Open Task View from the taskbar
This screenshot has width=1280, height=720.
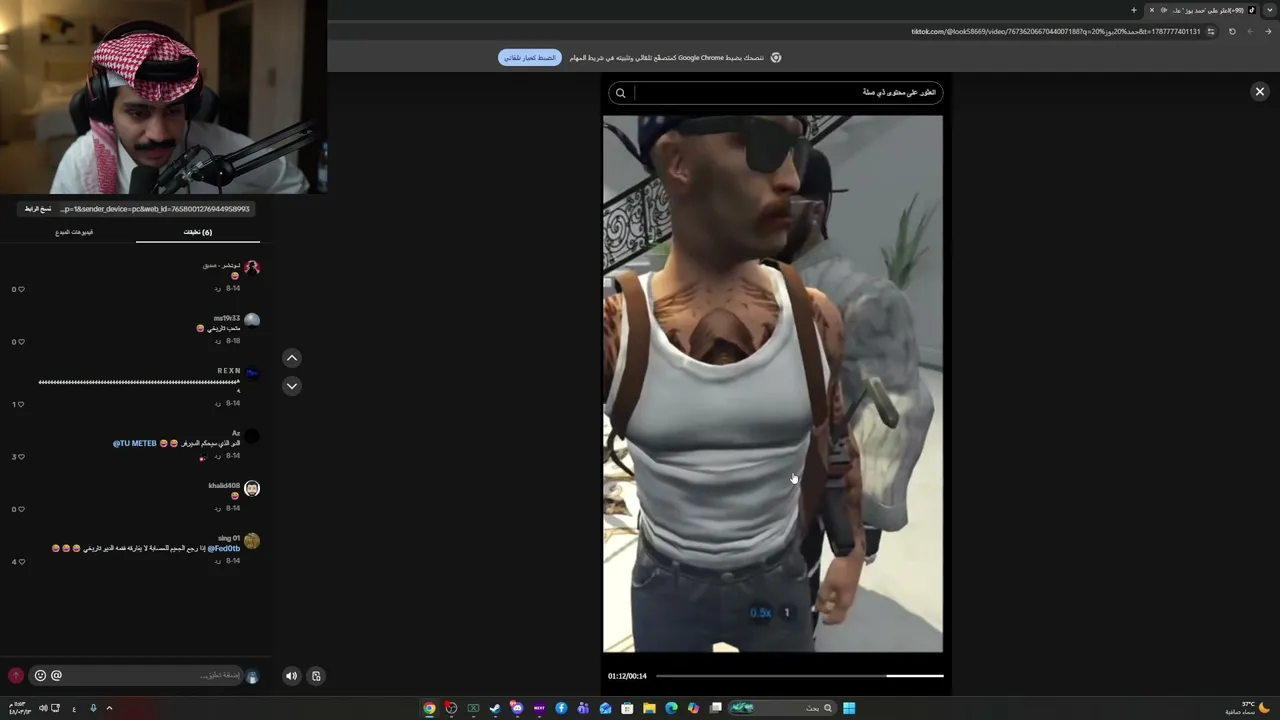coord(716,708)
